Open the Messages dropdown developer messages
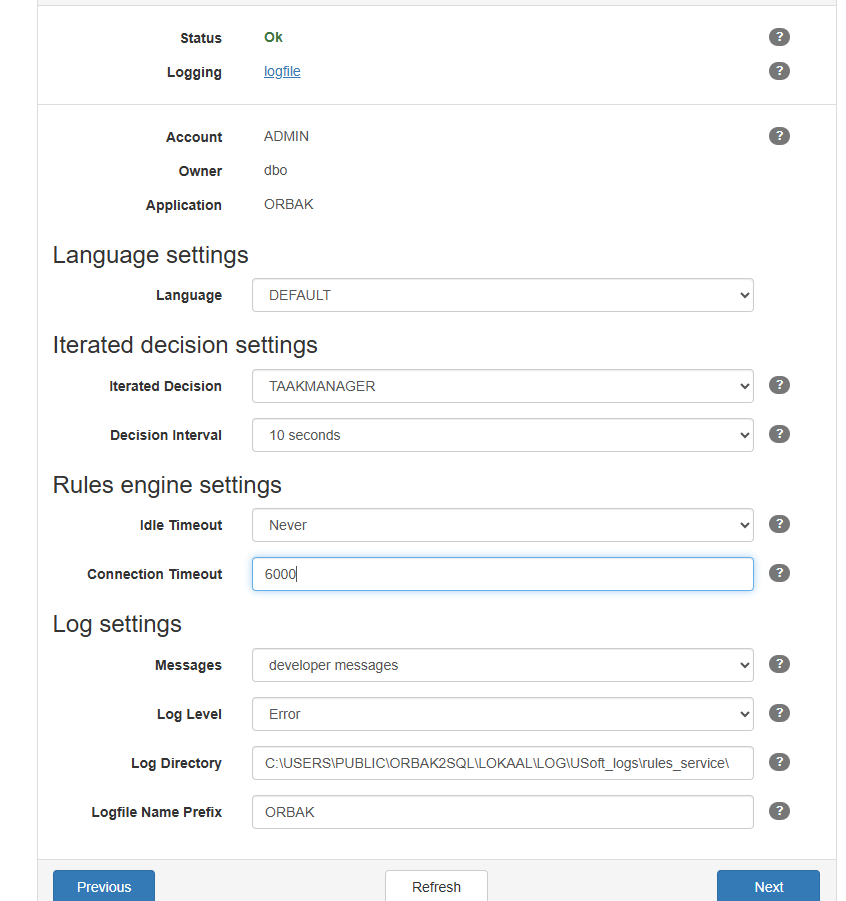Viewport: 846px width, 901px height. click(x=502, y=665)
